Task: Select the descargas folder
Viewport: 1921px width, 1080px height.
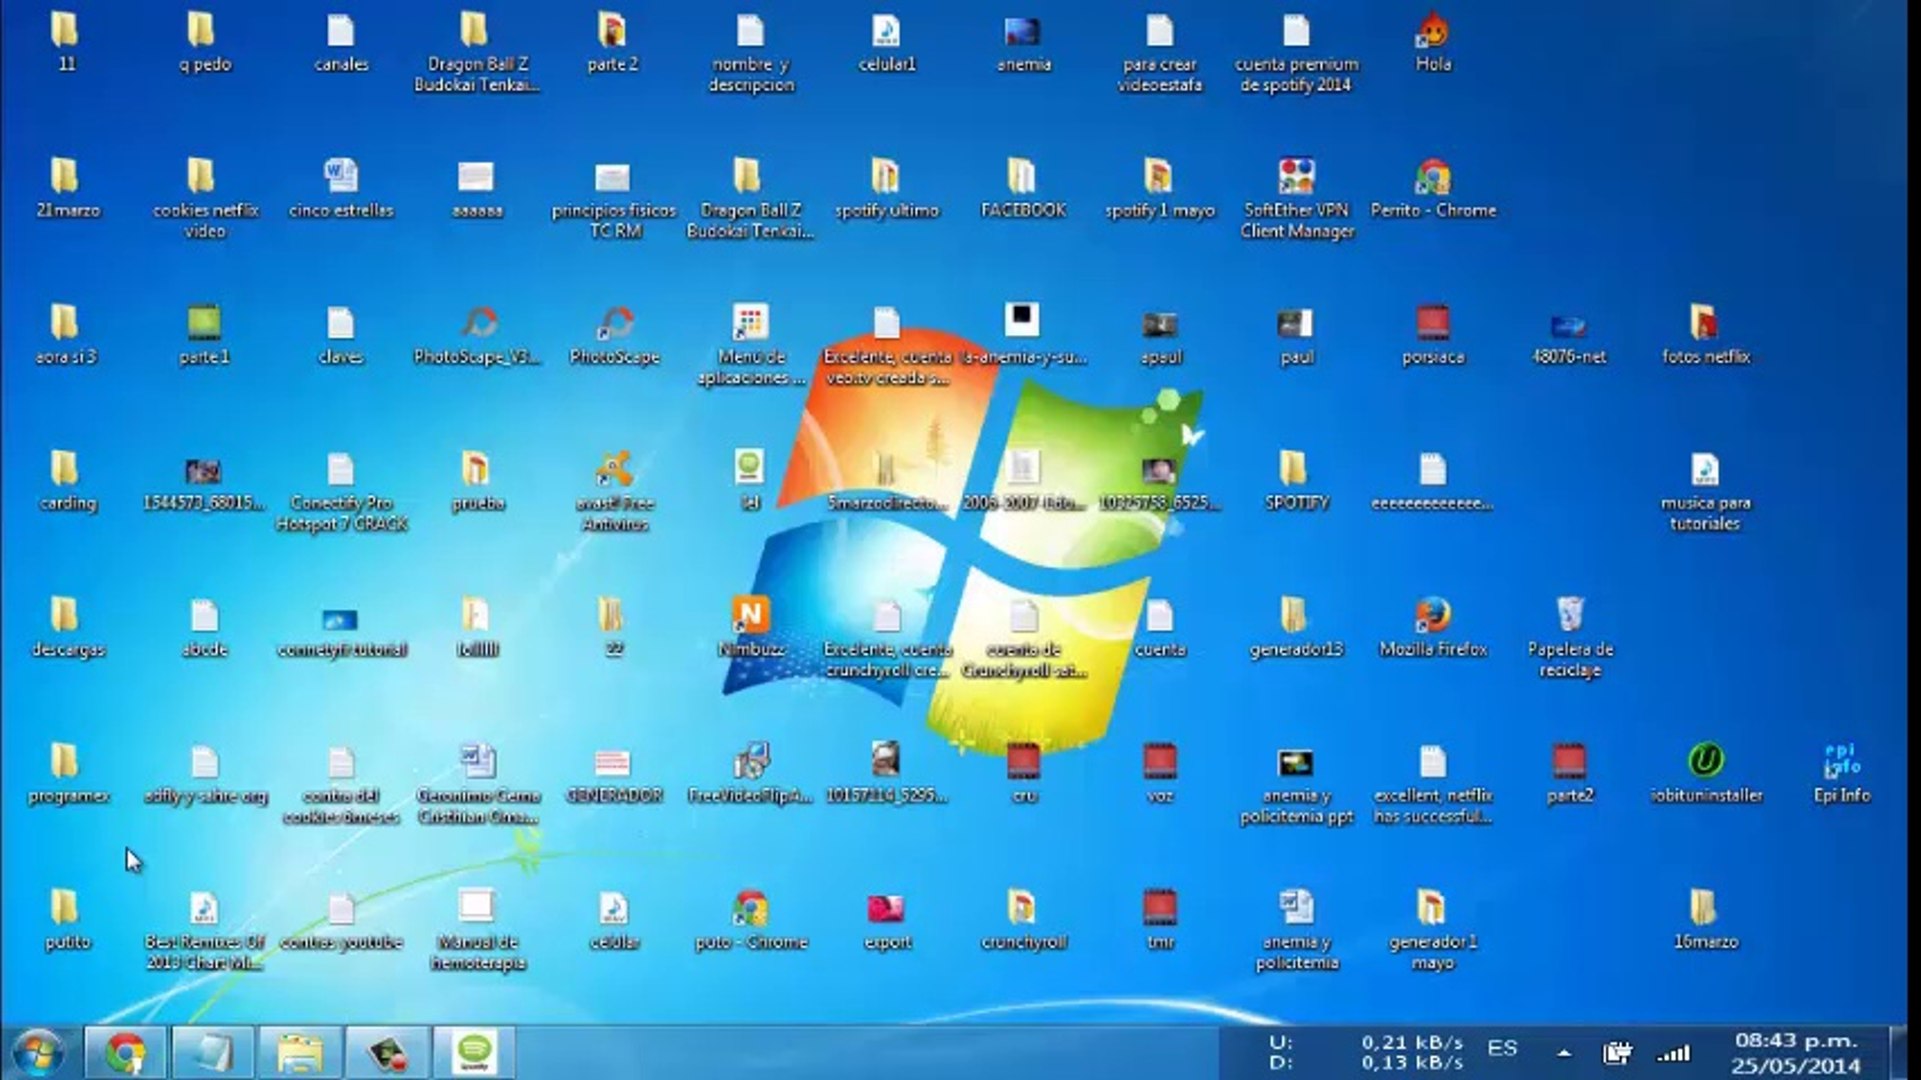Action: [67, 627]
